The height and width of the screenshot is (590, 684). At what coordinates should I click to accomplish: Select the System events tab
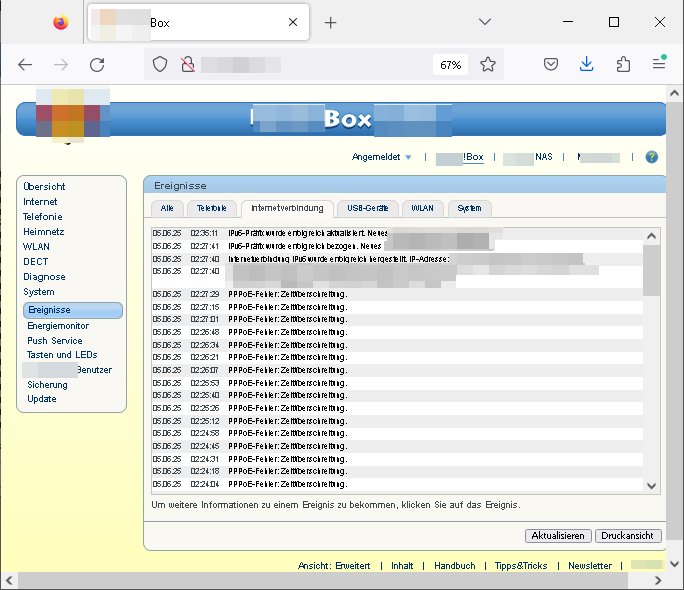pyautogui.click(x=469, y=208)
